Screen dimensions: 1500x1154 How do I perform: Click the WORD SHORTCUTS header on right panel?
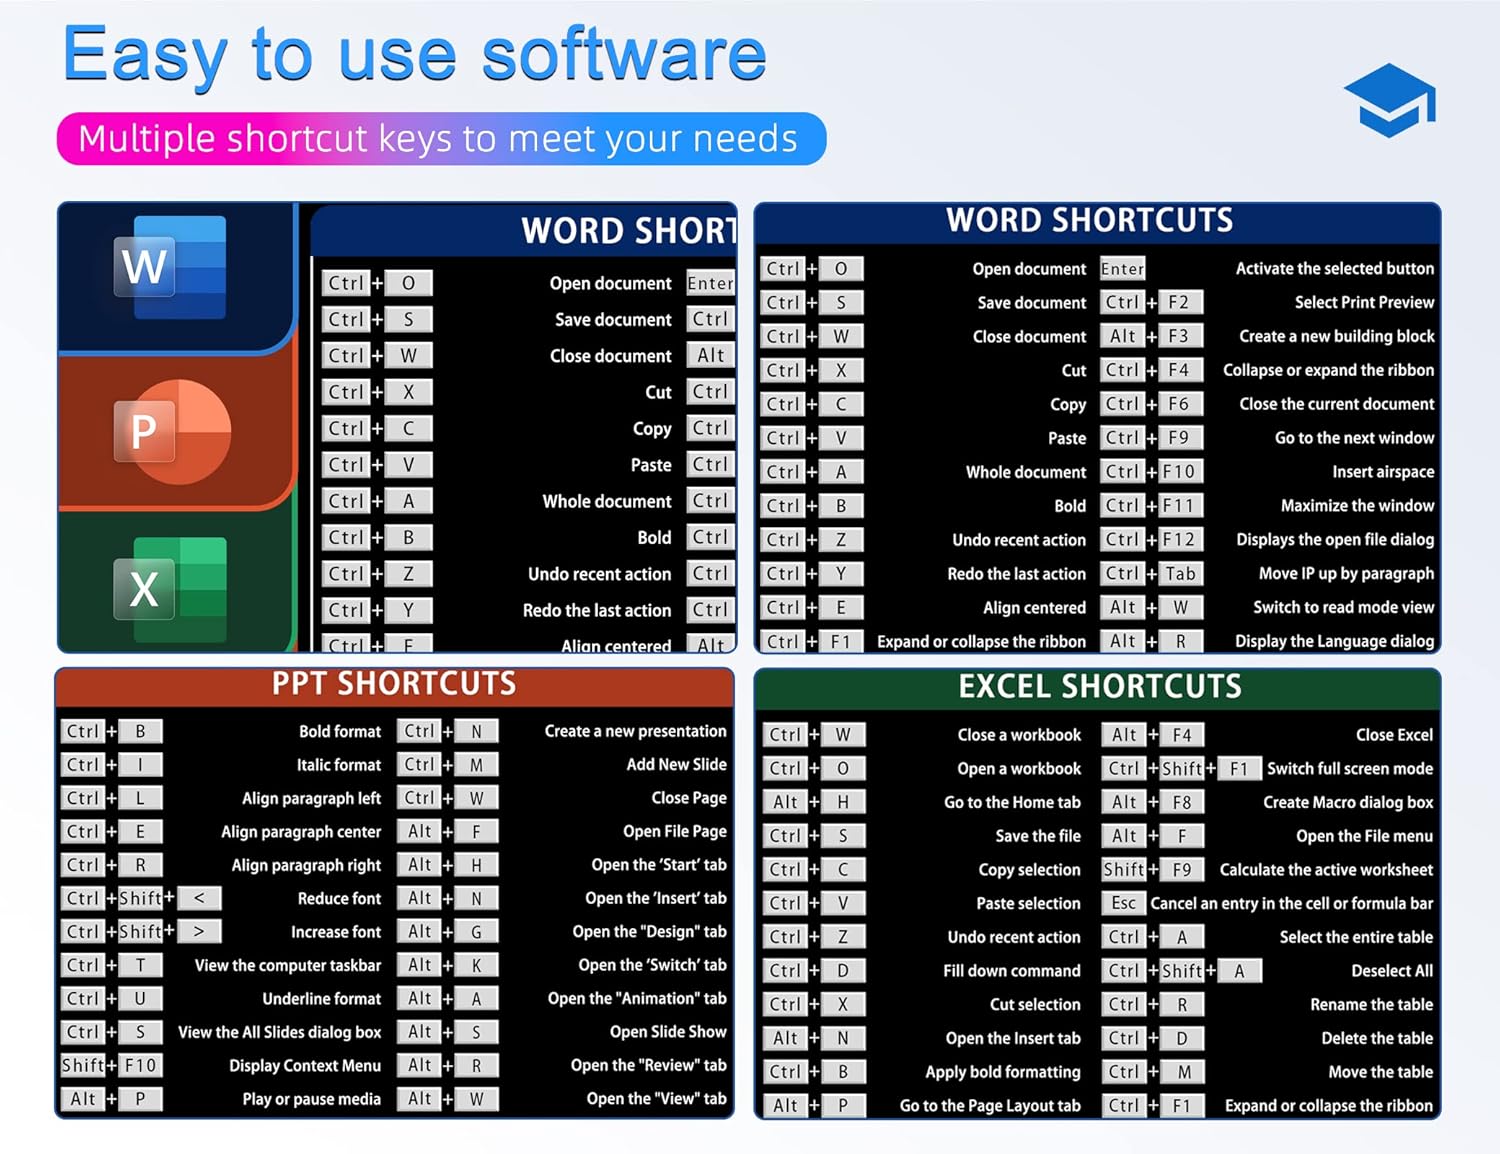1090,221
